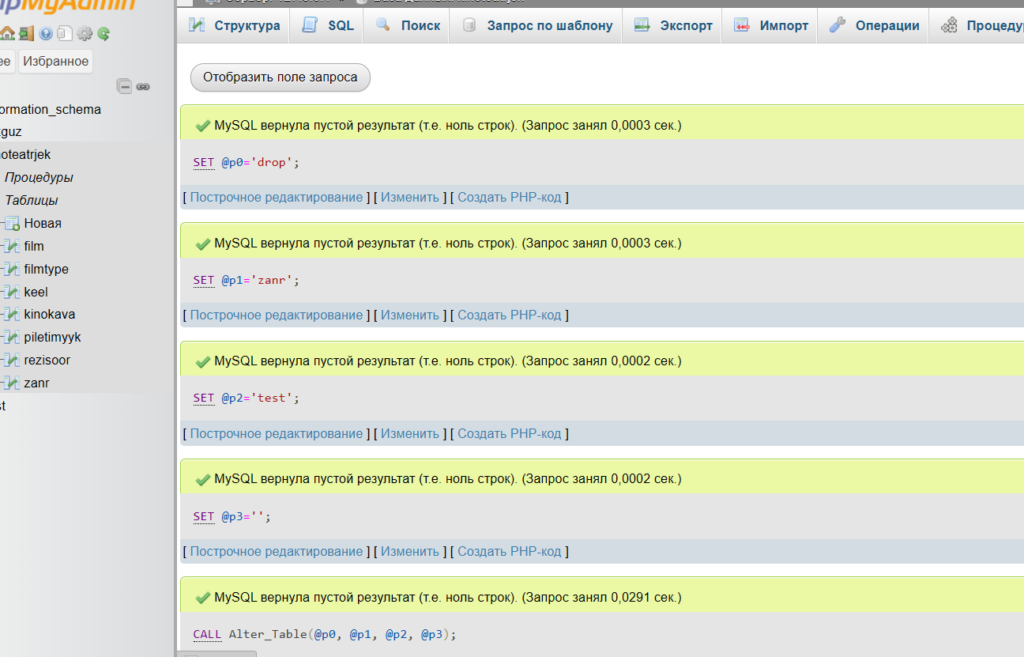Go to the Экспорт tab
The image size is (1024, 657).
click(673, 25)
